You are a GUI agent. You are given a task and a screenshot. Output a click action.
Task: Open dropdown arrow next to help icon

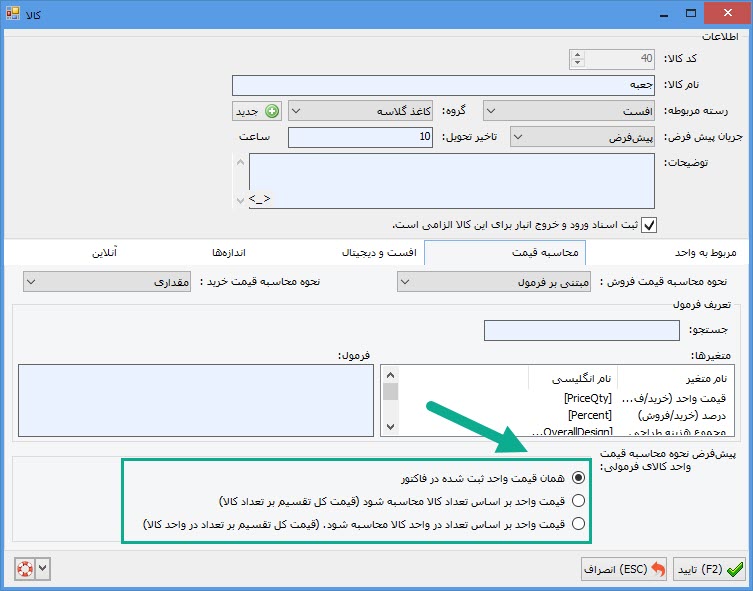point(42,568)
